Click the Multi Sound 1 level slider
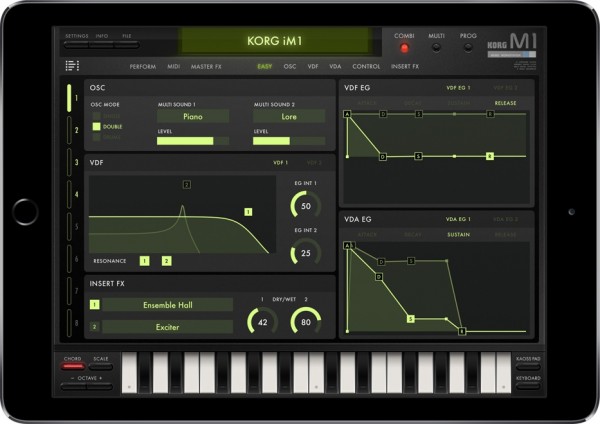 [x=193, y=141]
